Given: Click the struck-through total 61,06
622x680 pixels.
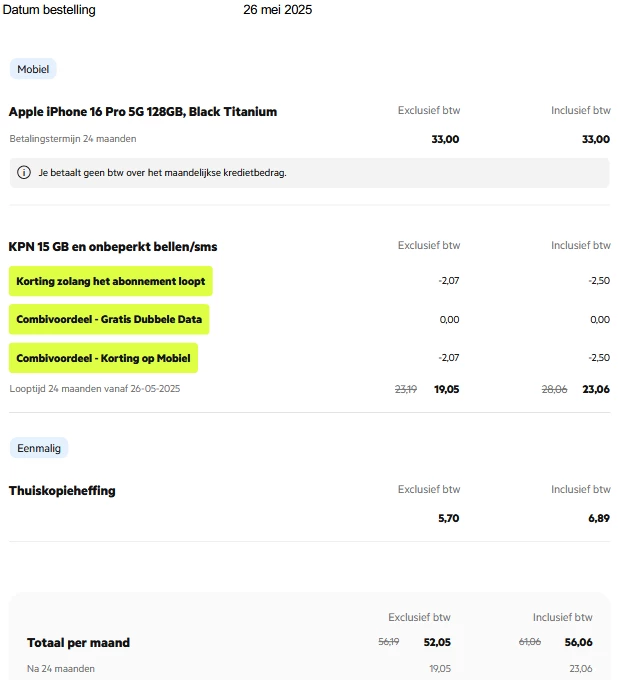Looking at the screenshot, I should point(530,642).
